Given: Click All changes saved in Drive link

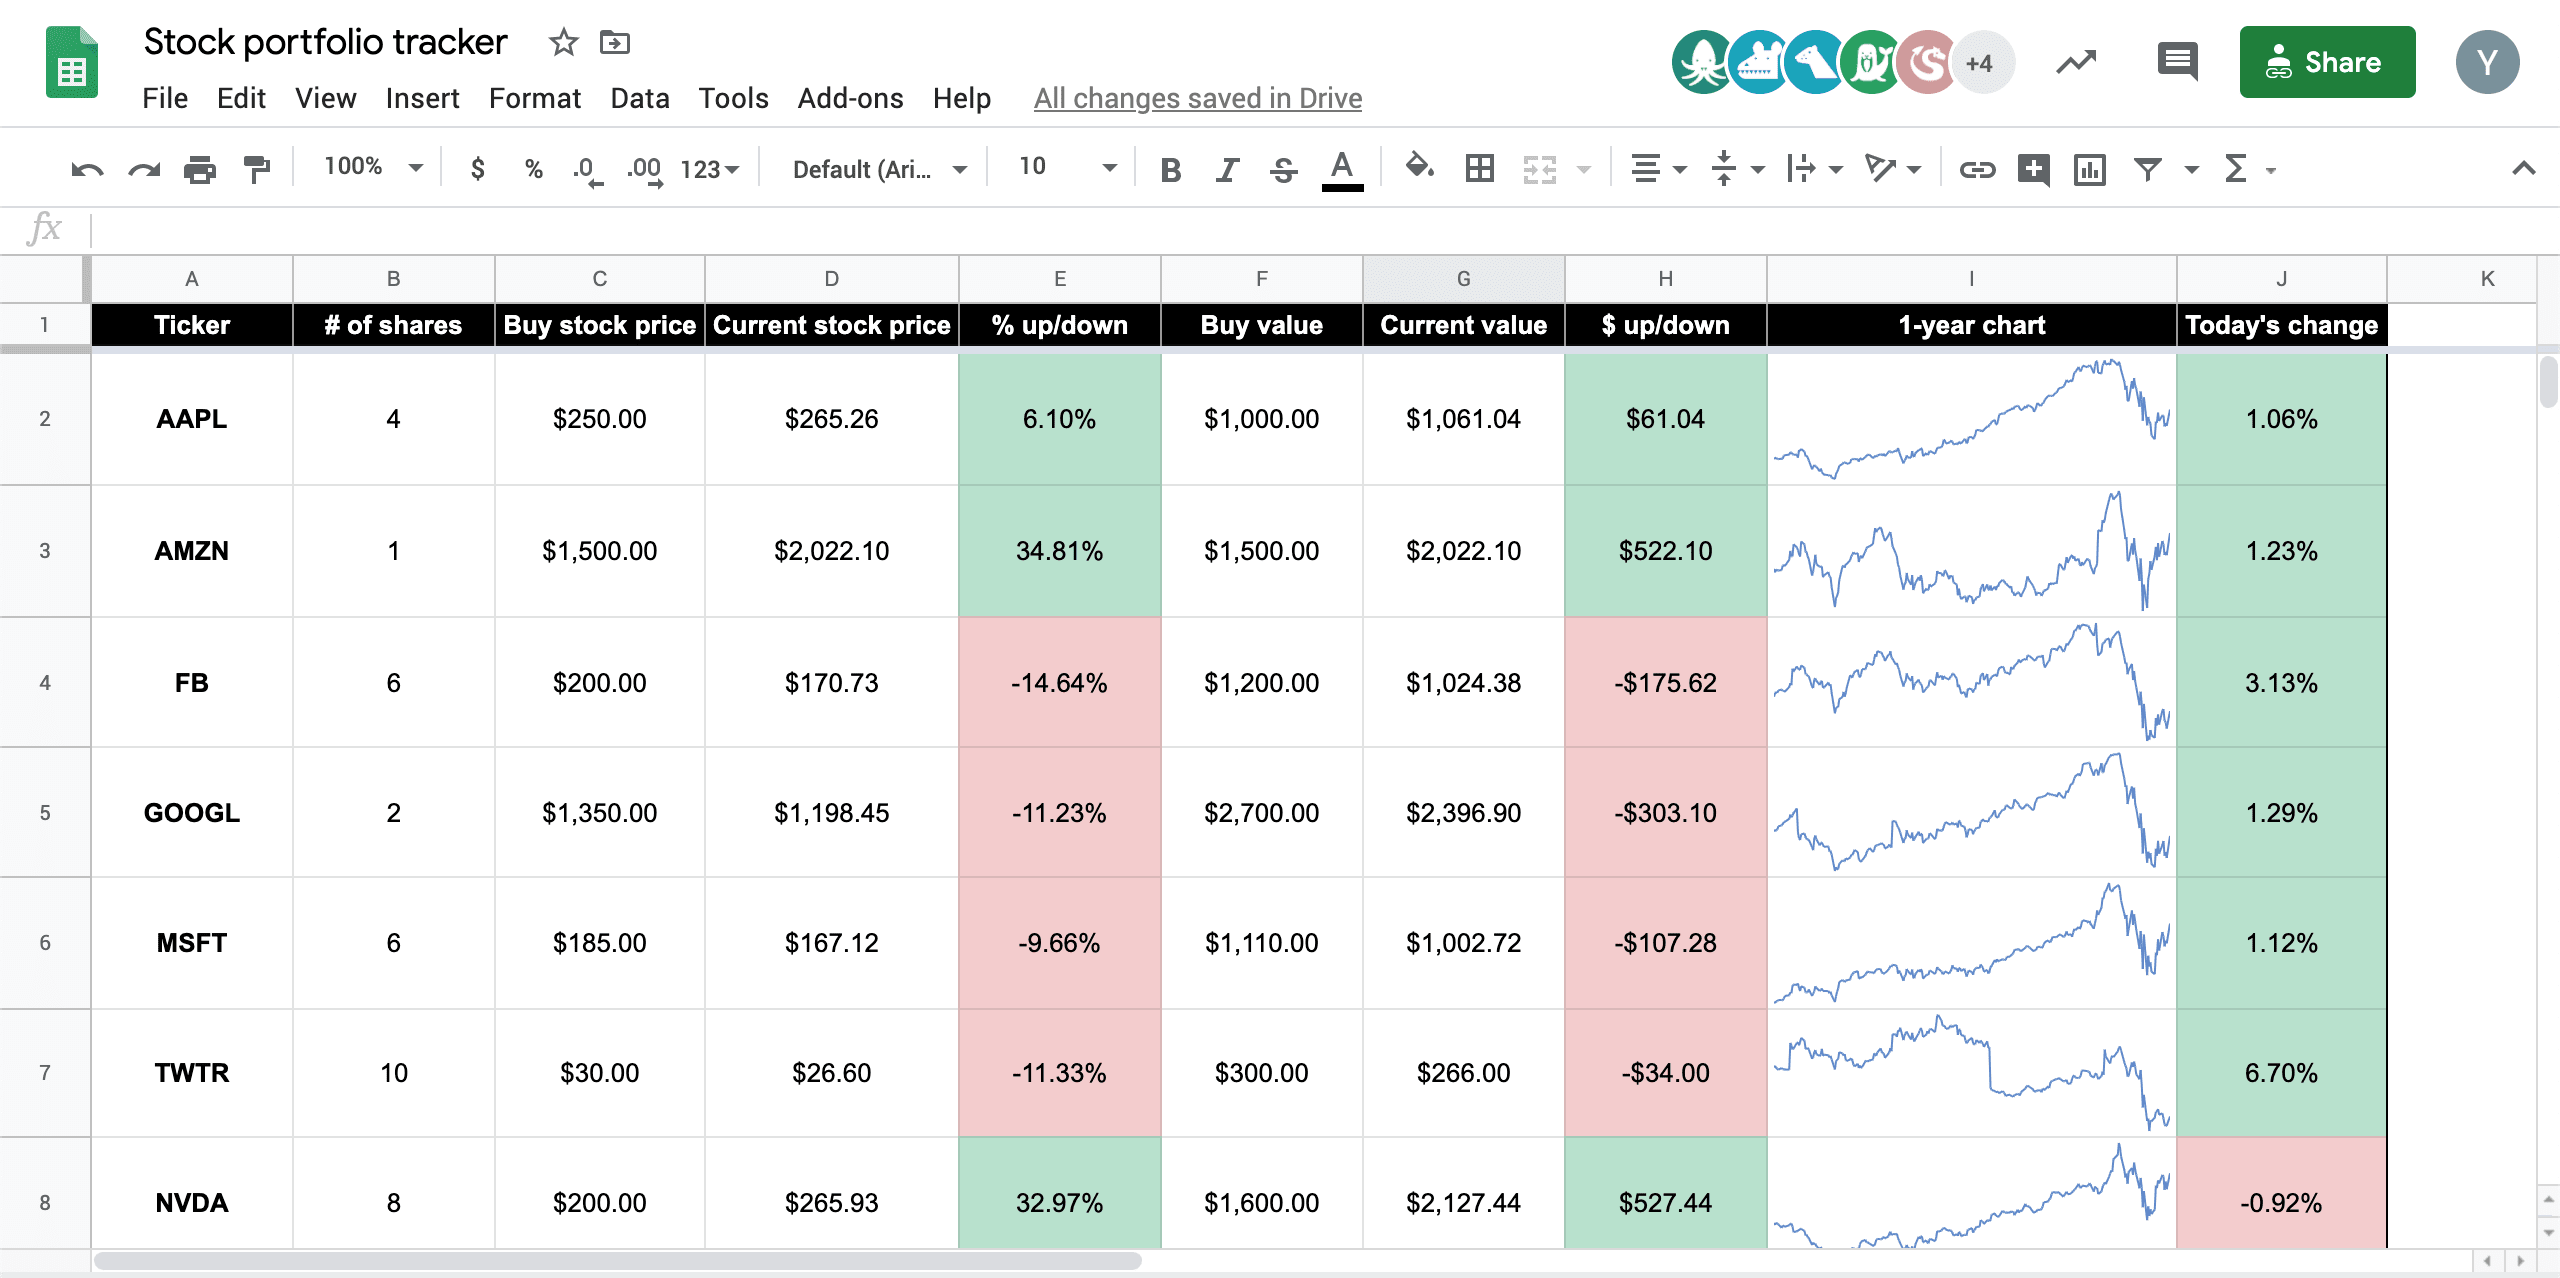Looking at the screenshot, I should pyautogui.click(x=1198, y=98).
